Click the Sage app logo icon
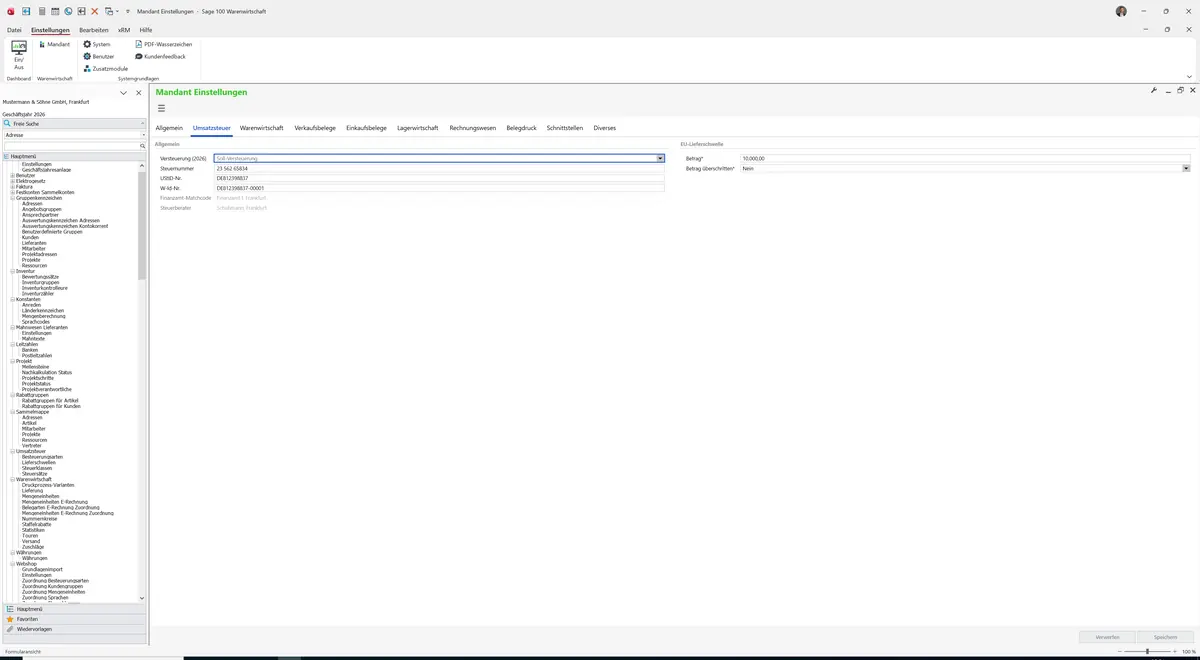 [10, 11]
